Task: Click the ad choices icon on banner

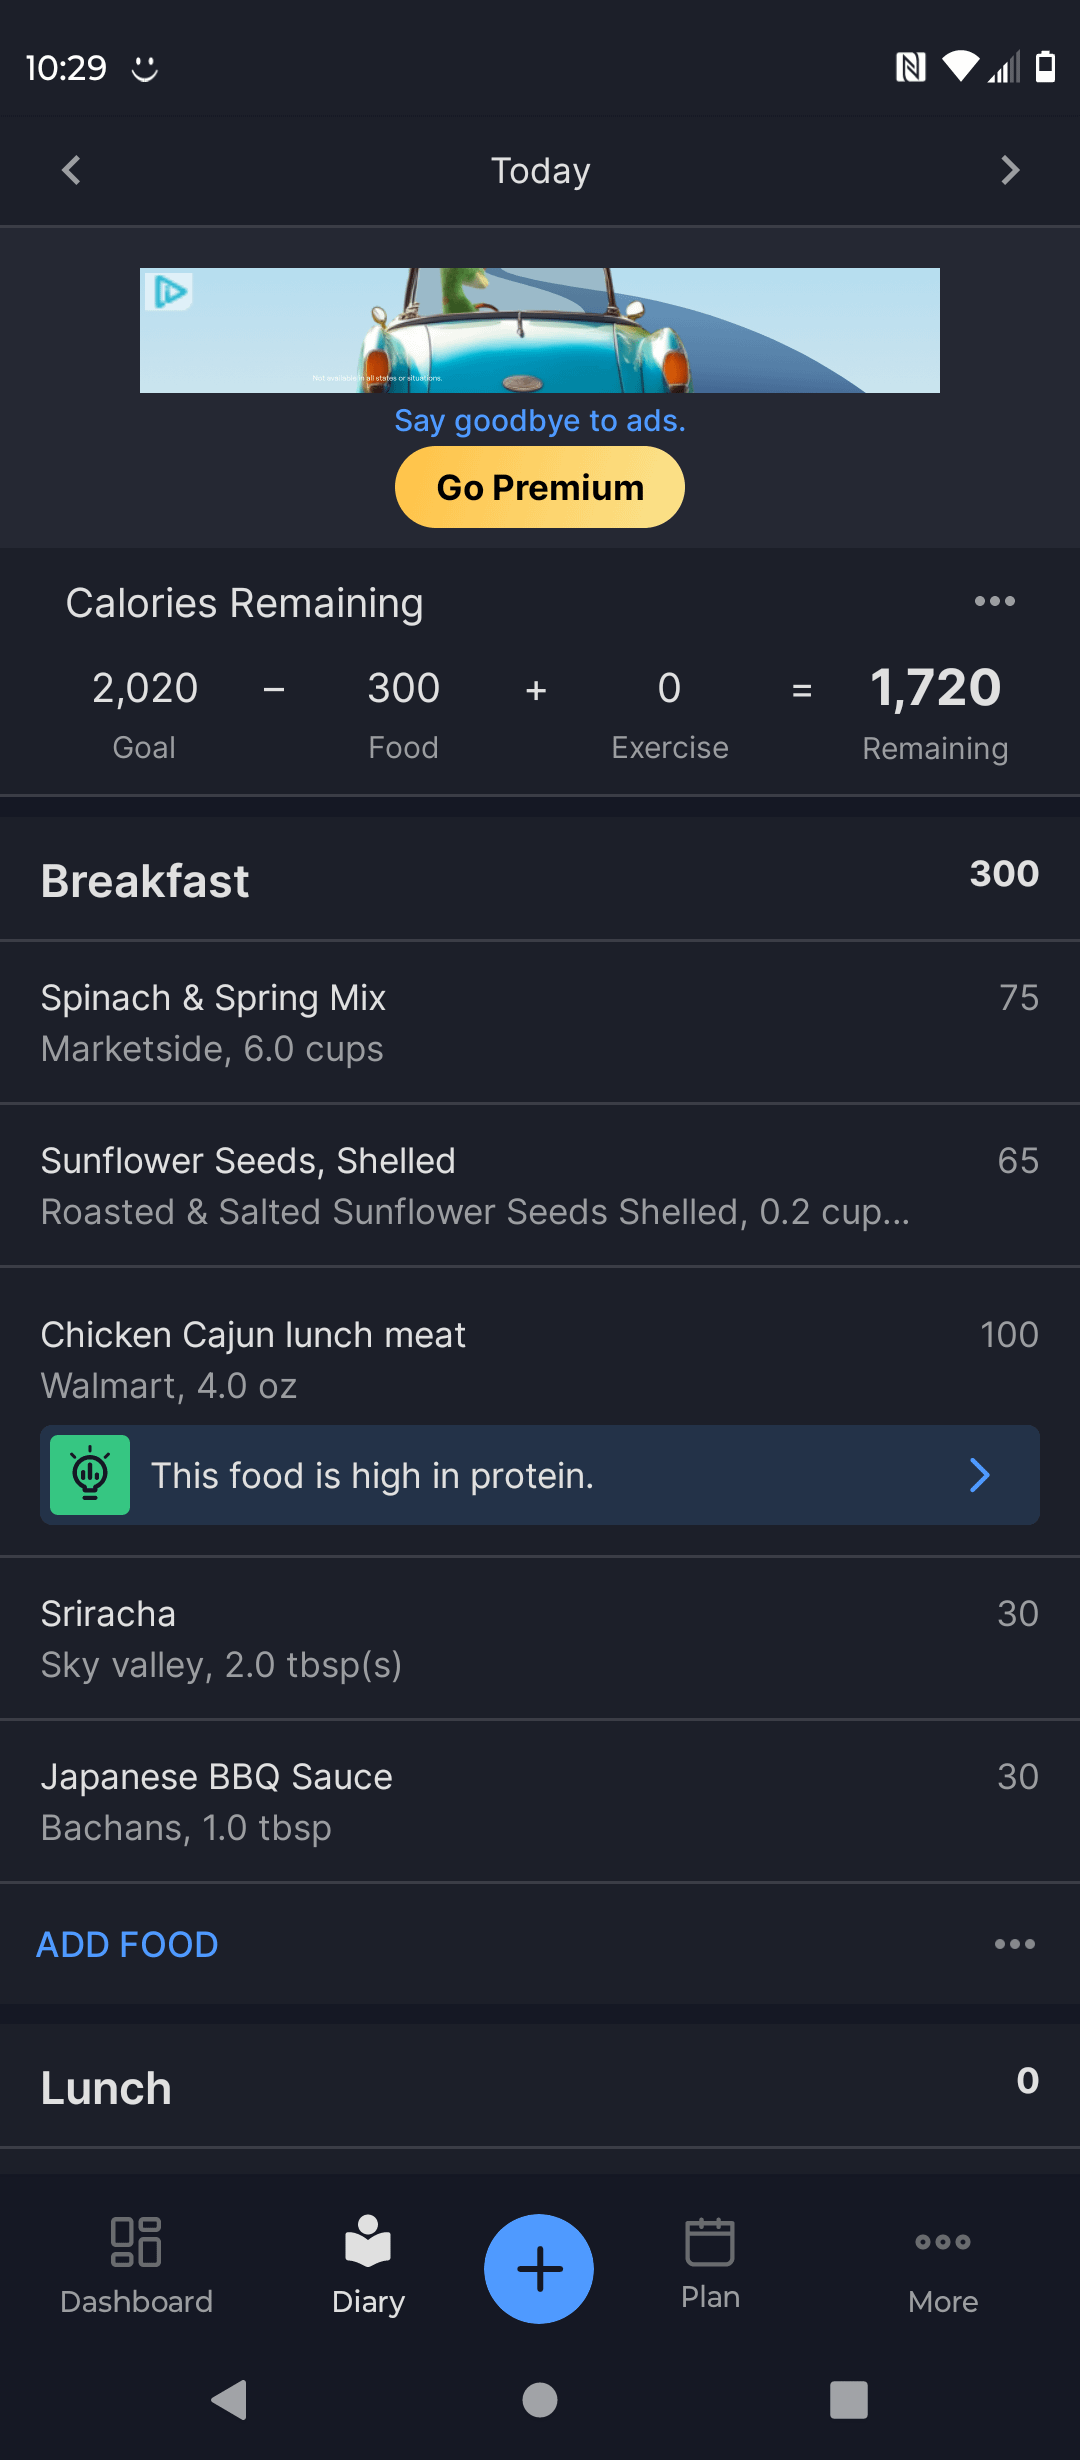Action: (x=169, y=292)
